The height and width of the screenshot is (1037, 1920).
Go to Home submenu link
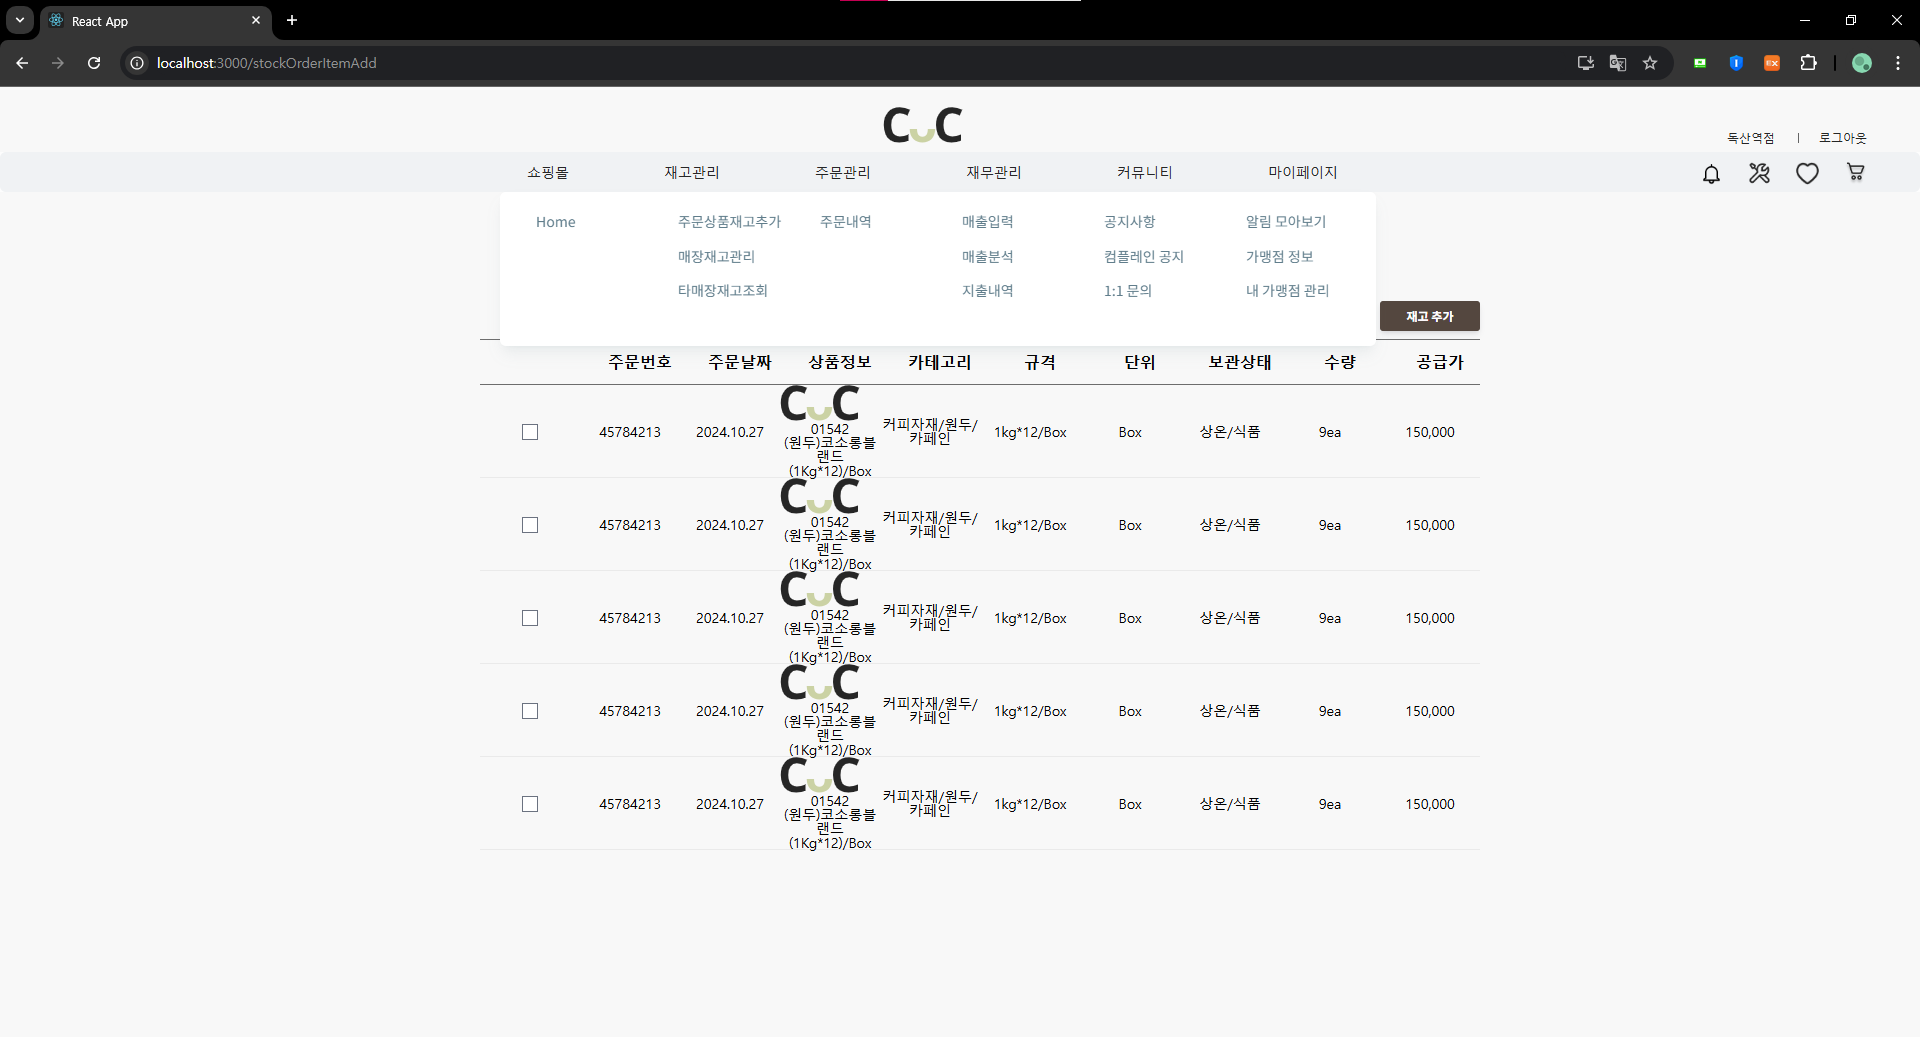(x=555, y=222)
